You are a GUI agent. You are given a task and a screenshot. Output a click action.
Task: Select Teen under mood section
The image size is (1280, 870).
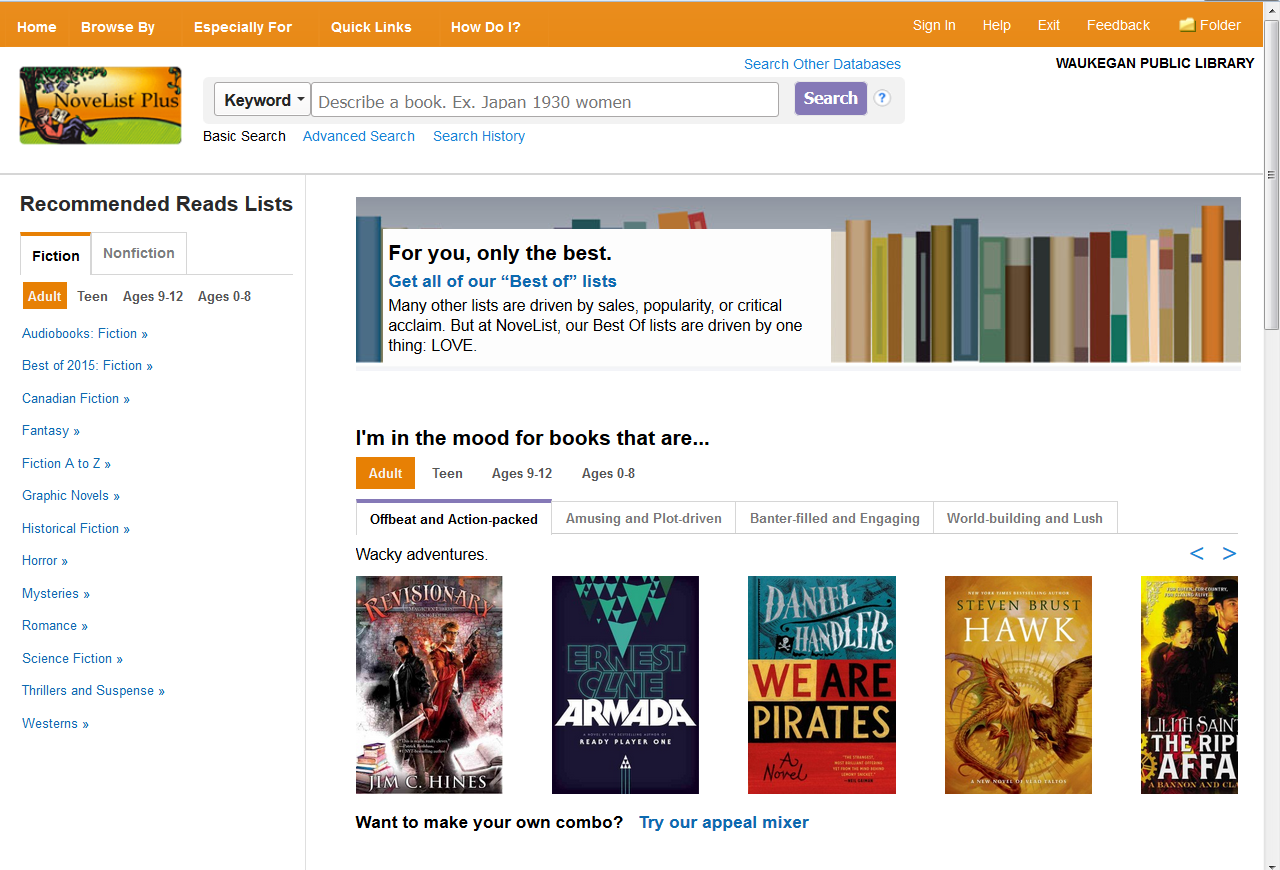447,473
